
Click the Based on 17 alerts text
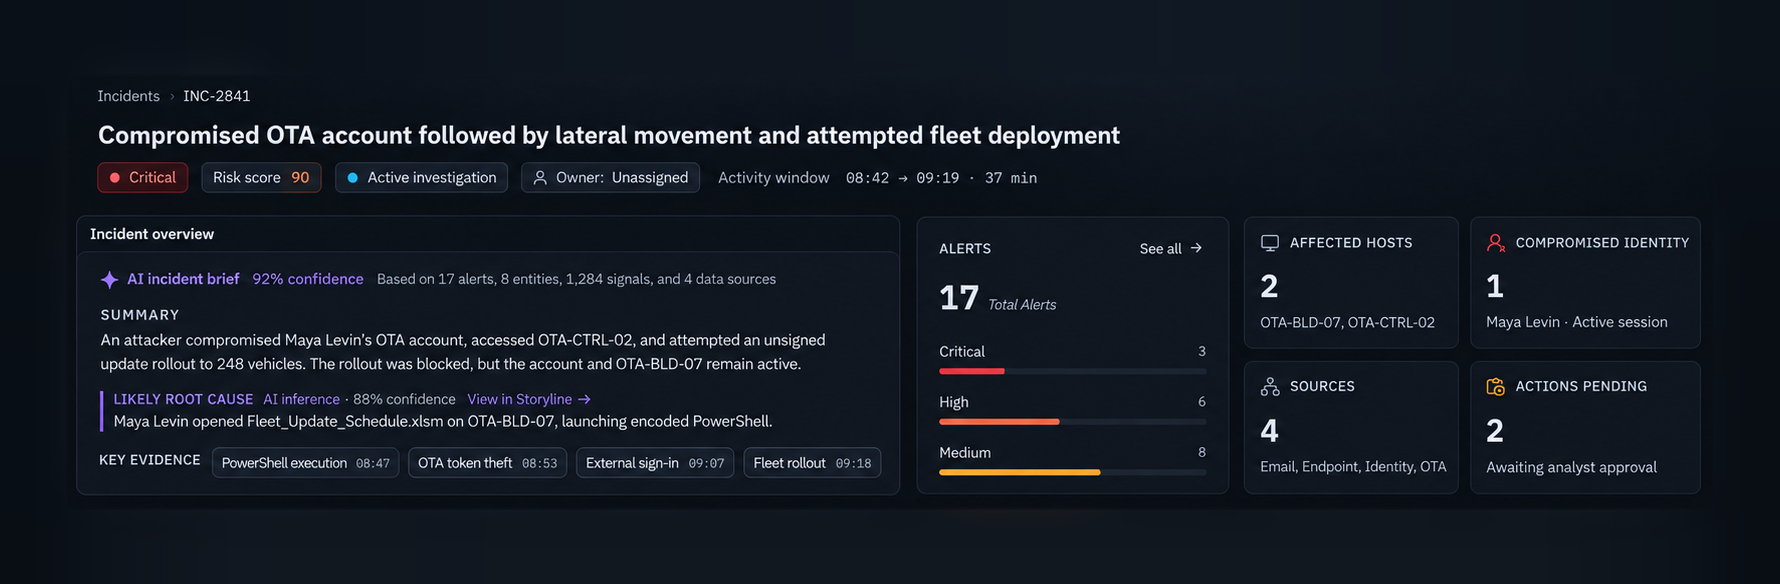tap(576, 279)
